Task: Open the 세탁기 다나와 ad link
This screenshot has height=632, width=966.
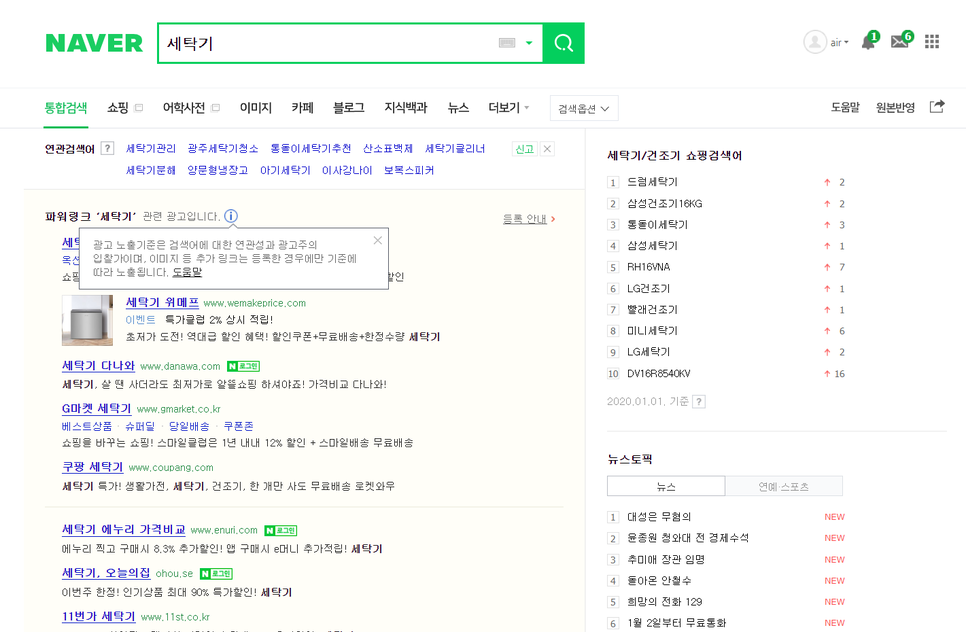Action: 98,365
